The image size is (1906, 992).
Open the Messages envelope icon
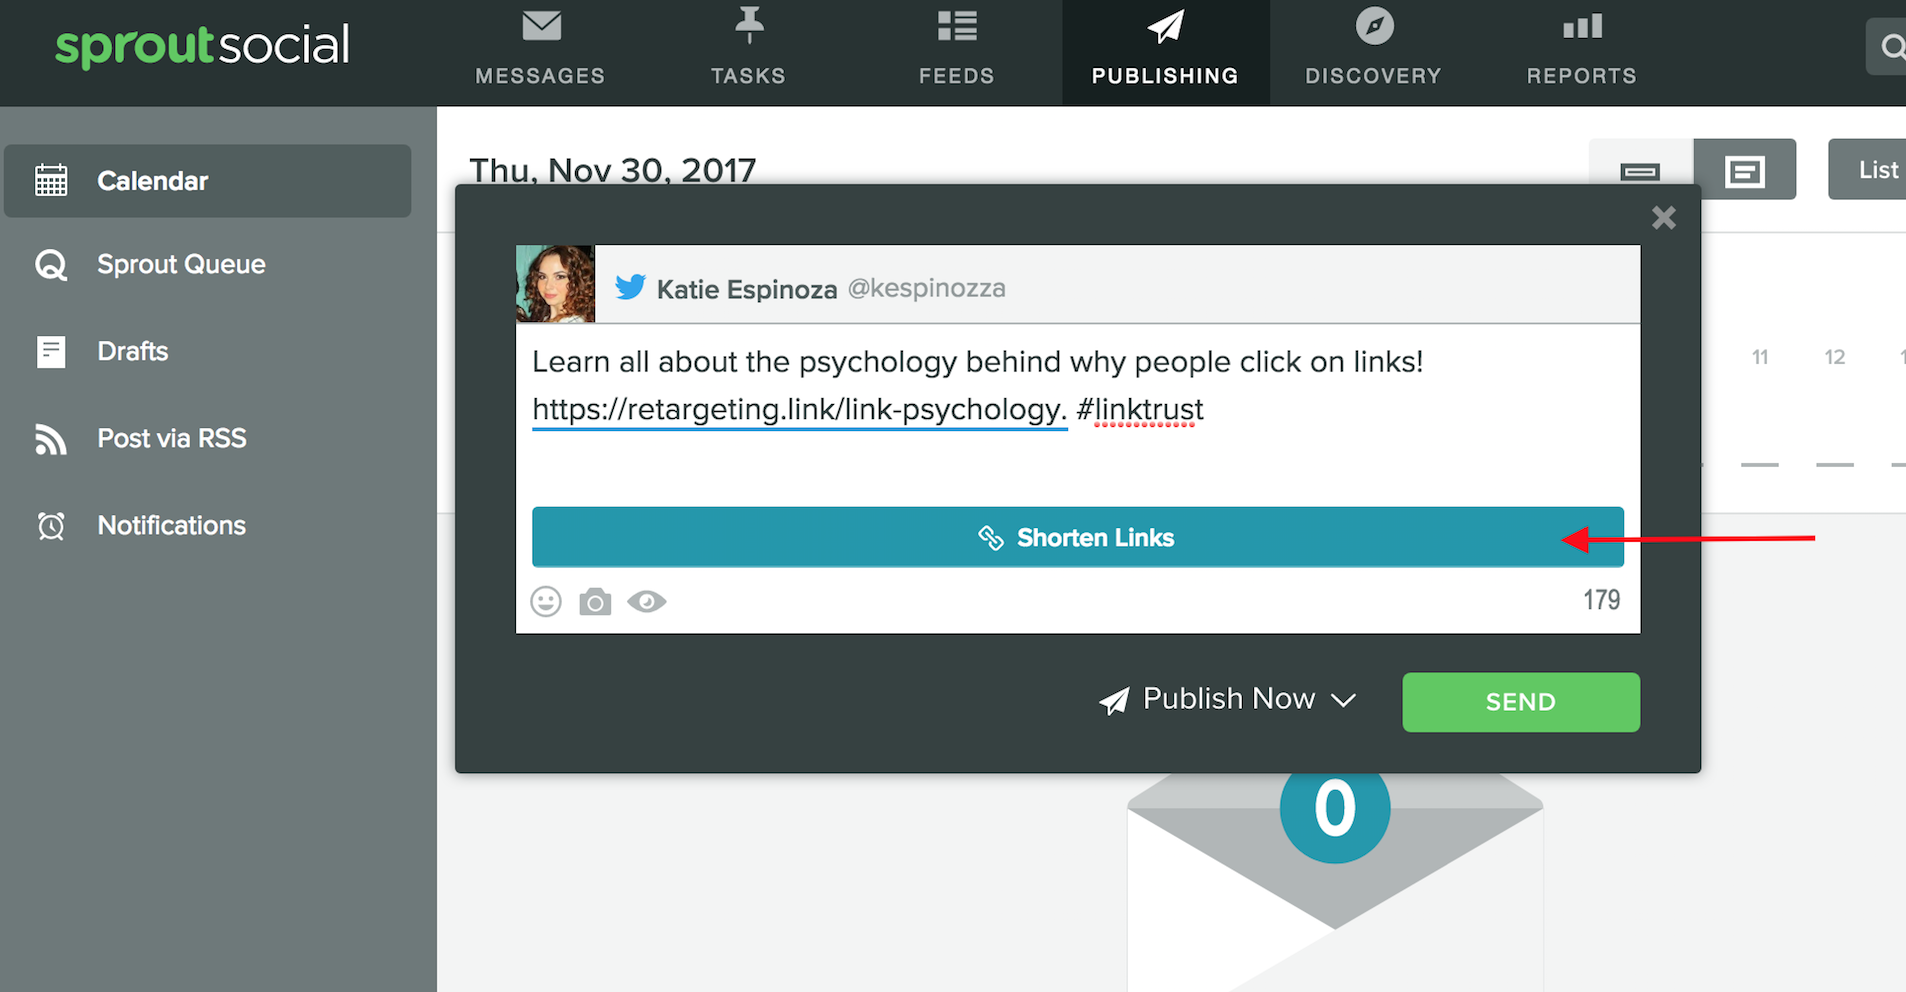pyautogui.click(x=541, y=26)
